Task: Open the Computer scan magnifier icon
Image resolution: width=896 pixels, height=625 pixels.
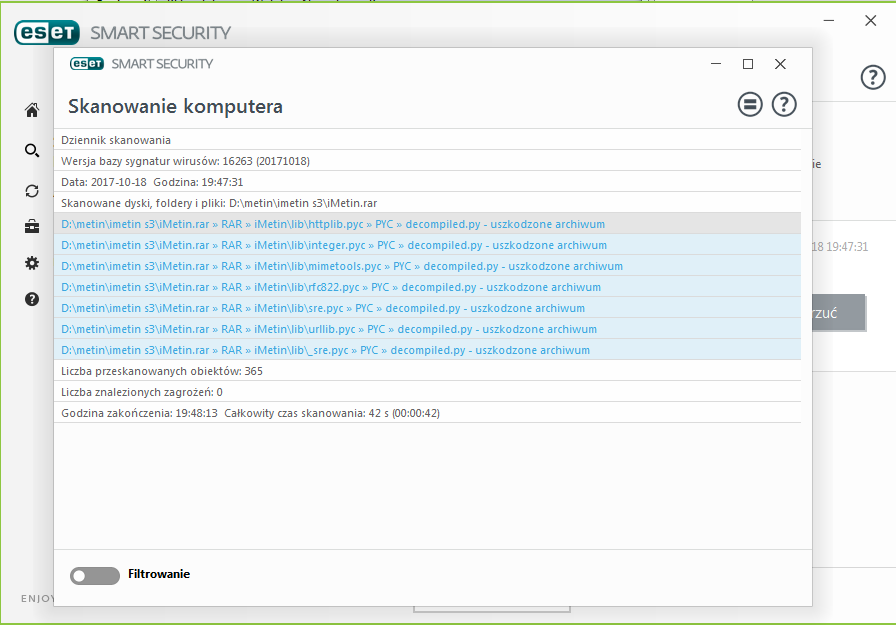Action: [32, 150]
